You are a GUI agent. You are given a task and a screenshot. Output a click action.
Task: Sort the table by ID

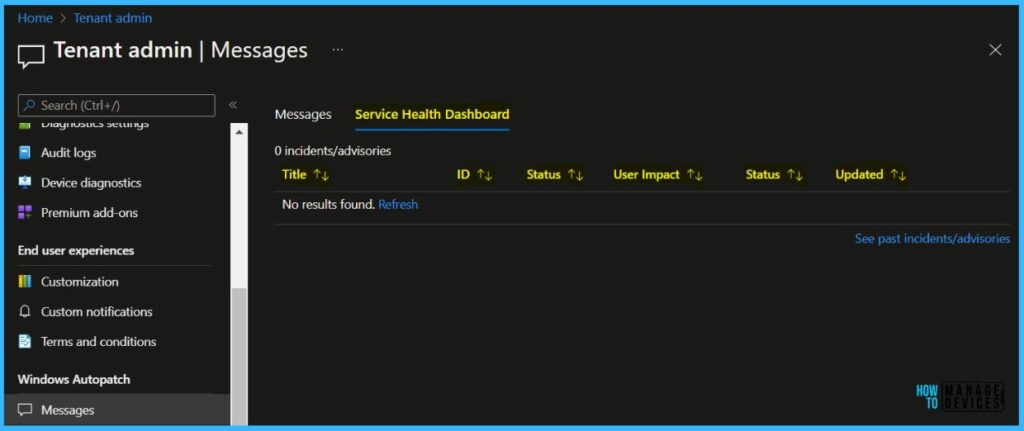[x=475, y=174]
